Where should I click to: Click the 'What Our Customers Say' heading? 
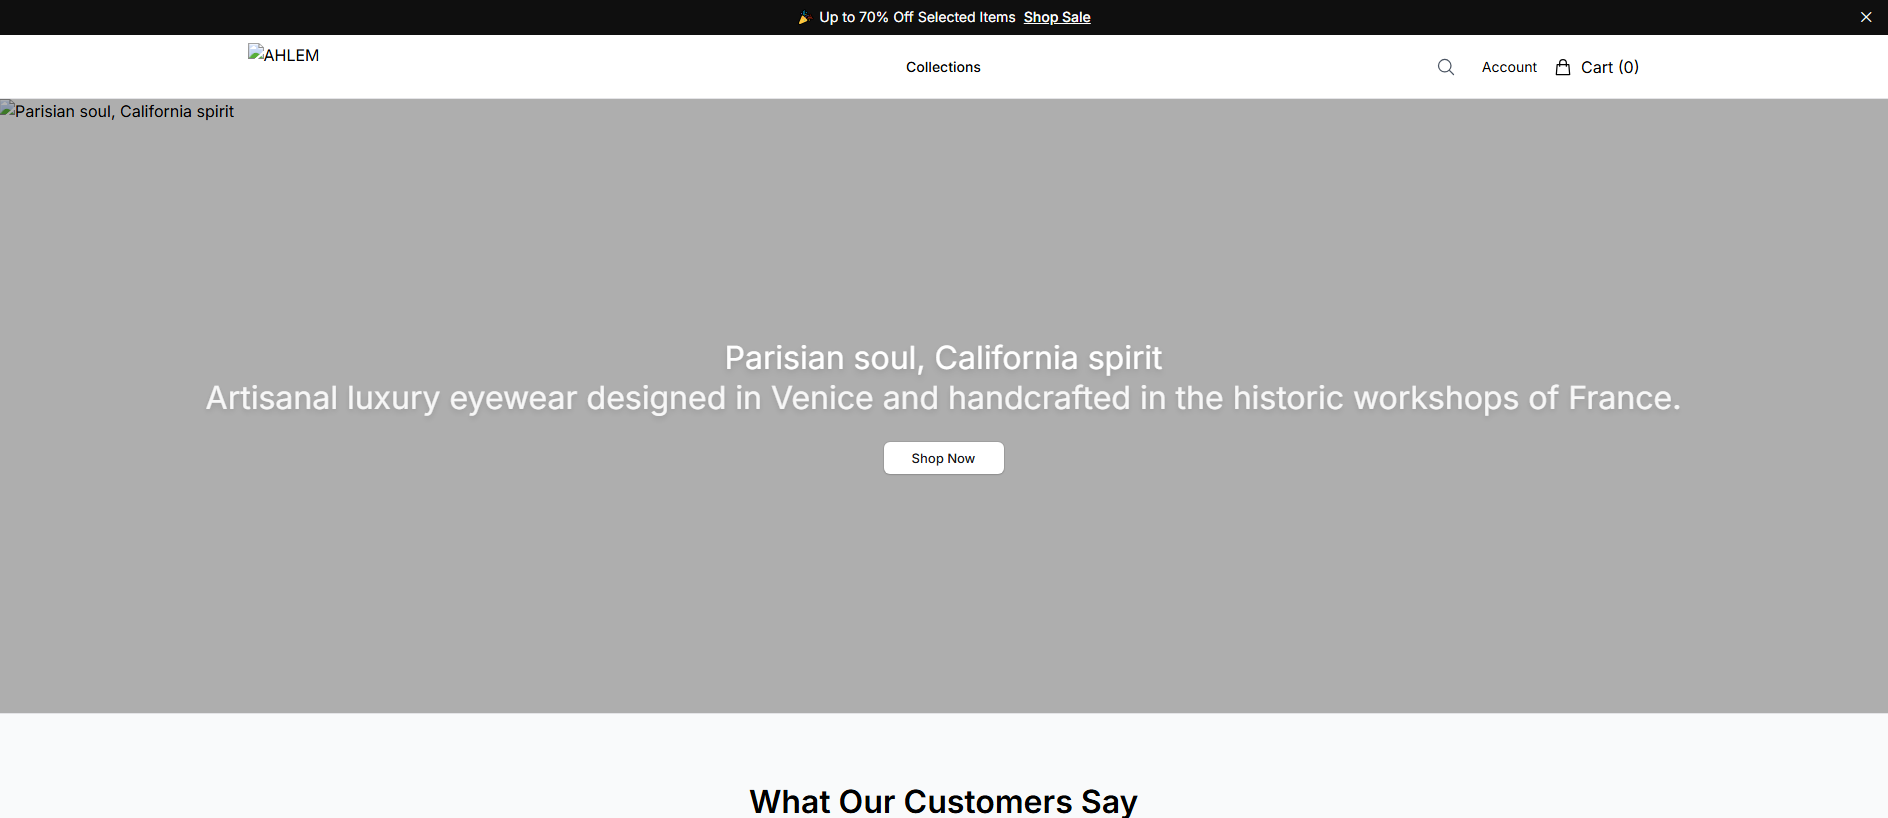(x=943, y=801)
